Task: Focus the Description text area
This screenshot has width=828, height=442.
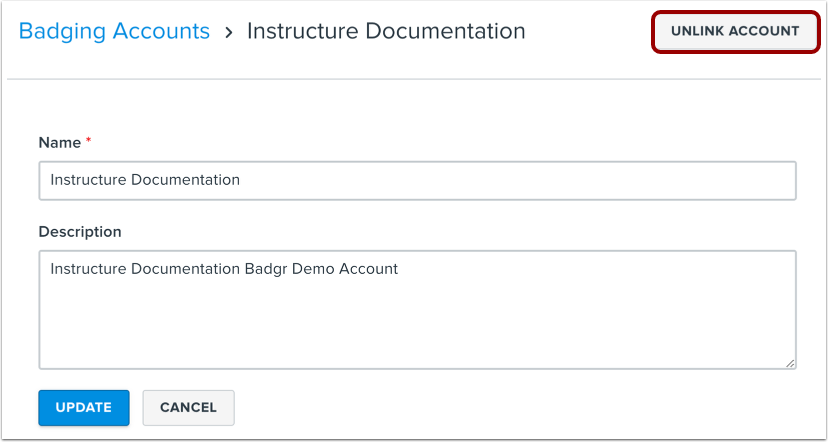Action: click(x=417, y=310)
